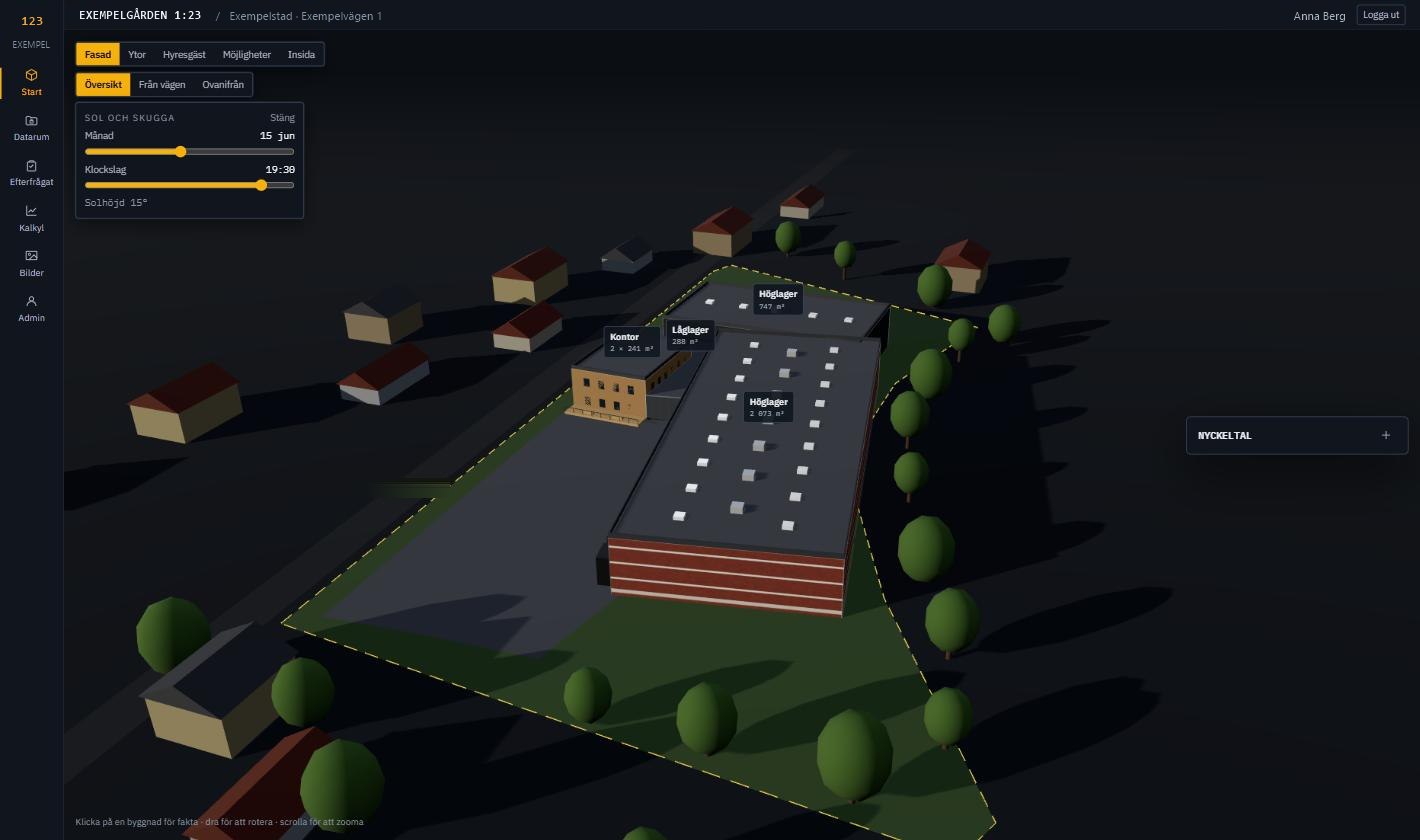Adjust the Månad slider handle
The width and height of the screenshot is (1420, 840).
click(x=181, y=152)
